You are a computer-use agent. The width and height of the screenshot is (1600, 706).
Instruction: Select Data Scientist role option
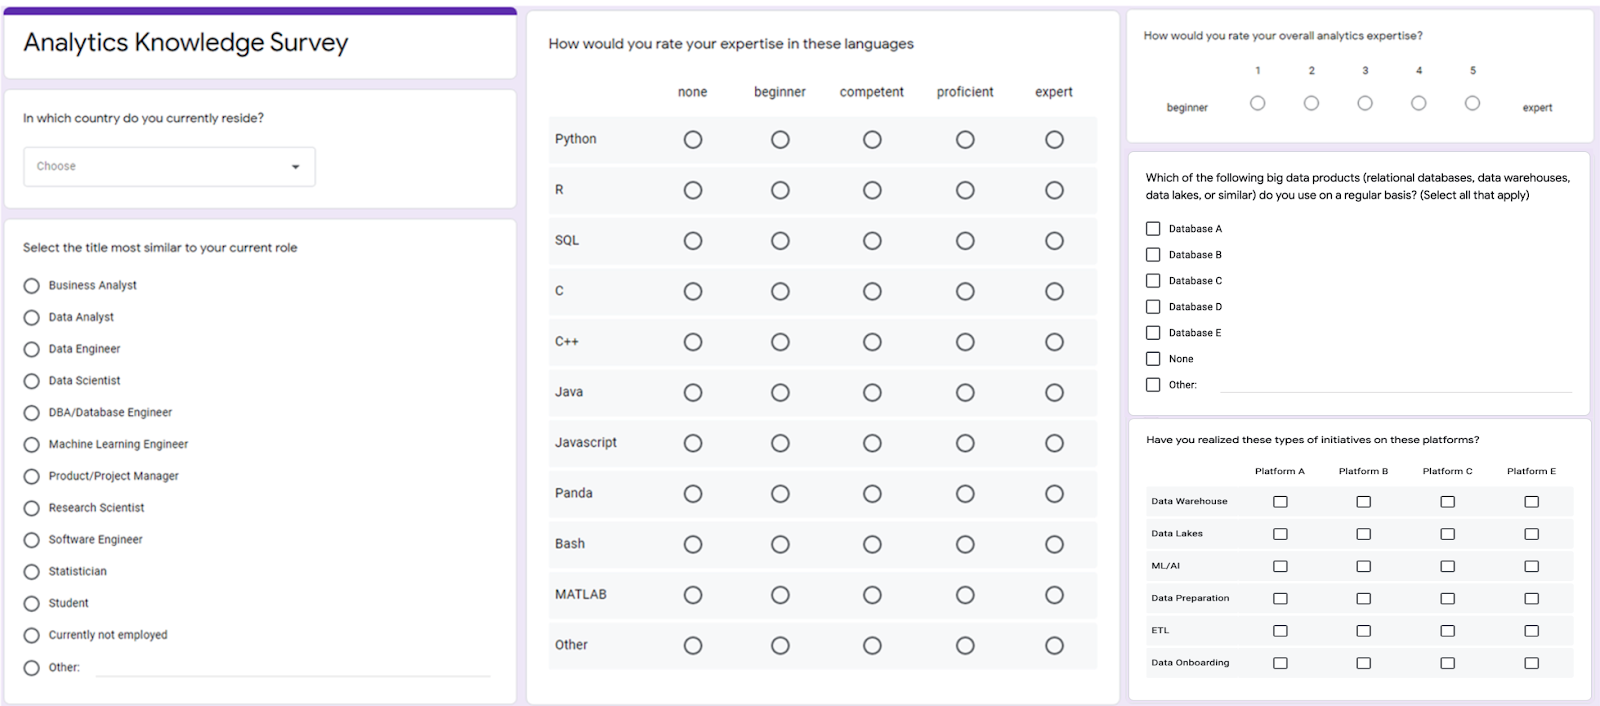click(x=32, y=381)
